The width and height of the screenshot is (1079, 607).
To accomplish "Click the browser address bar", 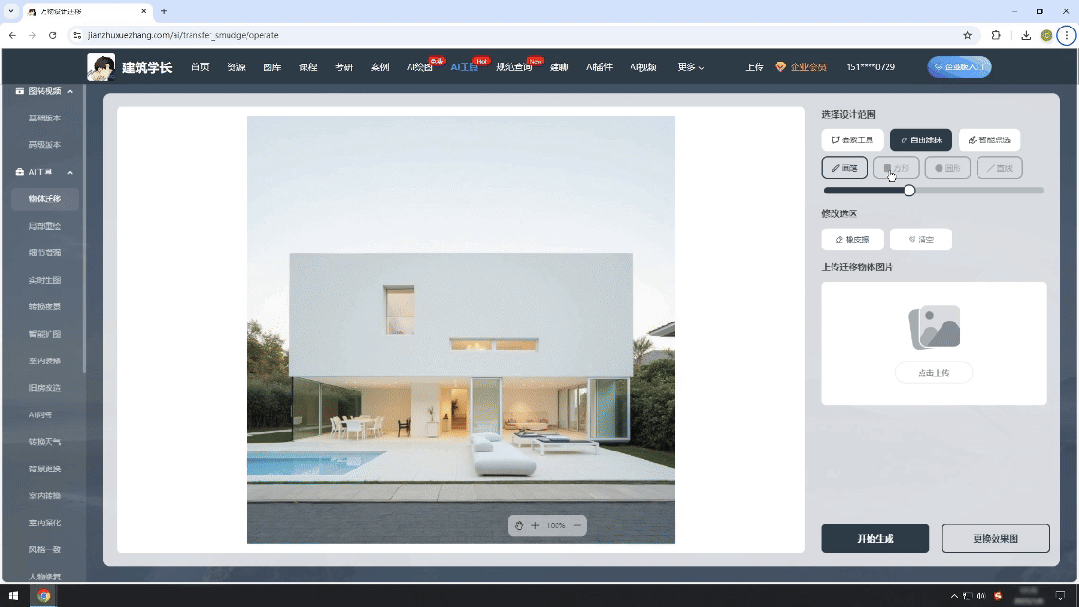I will point(523,35).
